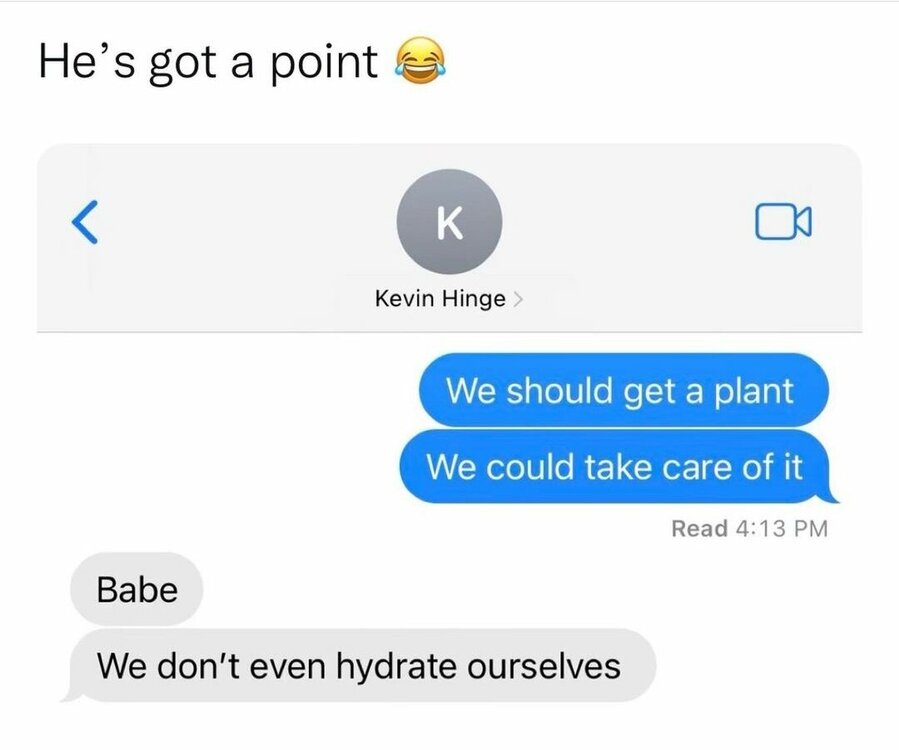Tap the gray "Babe" message
This screenshot has height=750, width=899.
click(x=136, y=589)
